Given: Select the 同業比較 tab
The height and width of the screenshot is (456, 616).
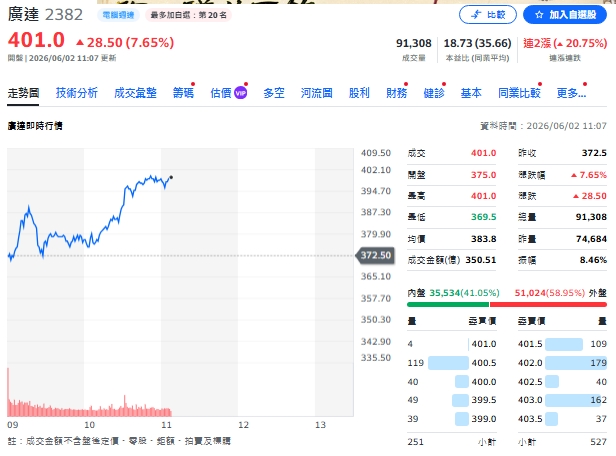Looking at the screenshot, I should click(519, 93).
